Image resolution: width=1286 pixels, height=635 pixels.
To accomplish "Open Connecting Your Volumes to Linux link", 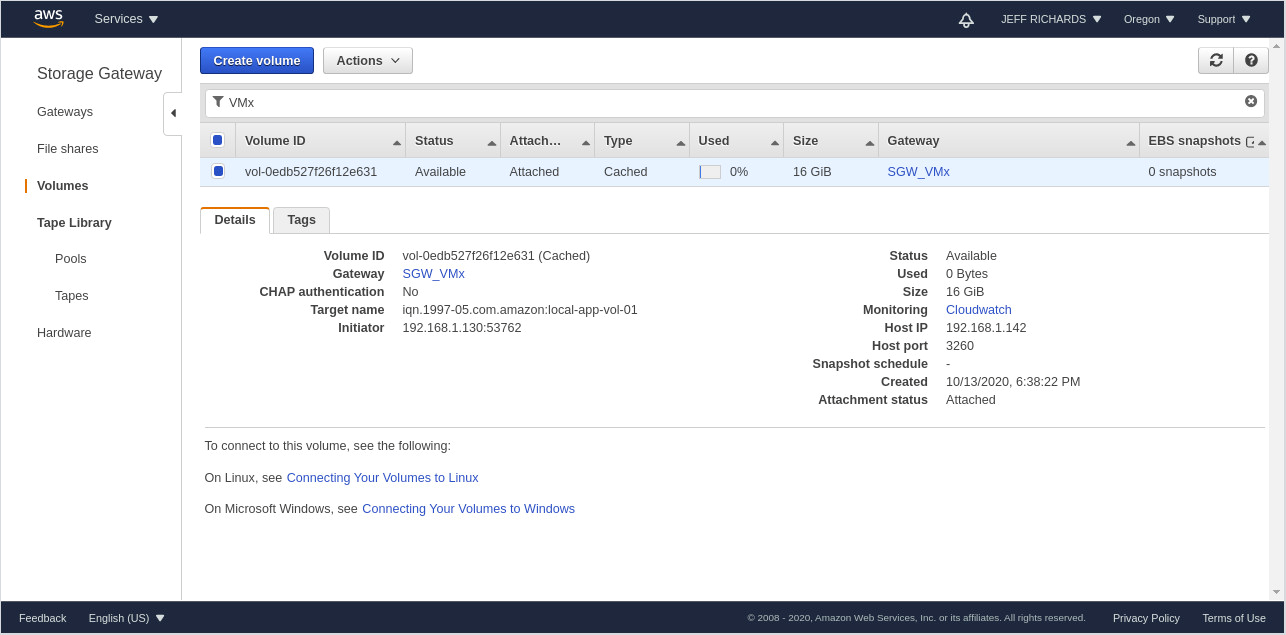I will (382, 478).
